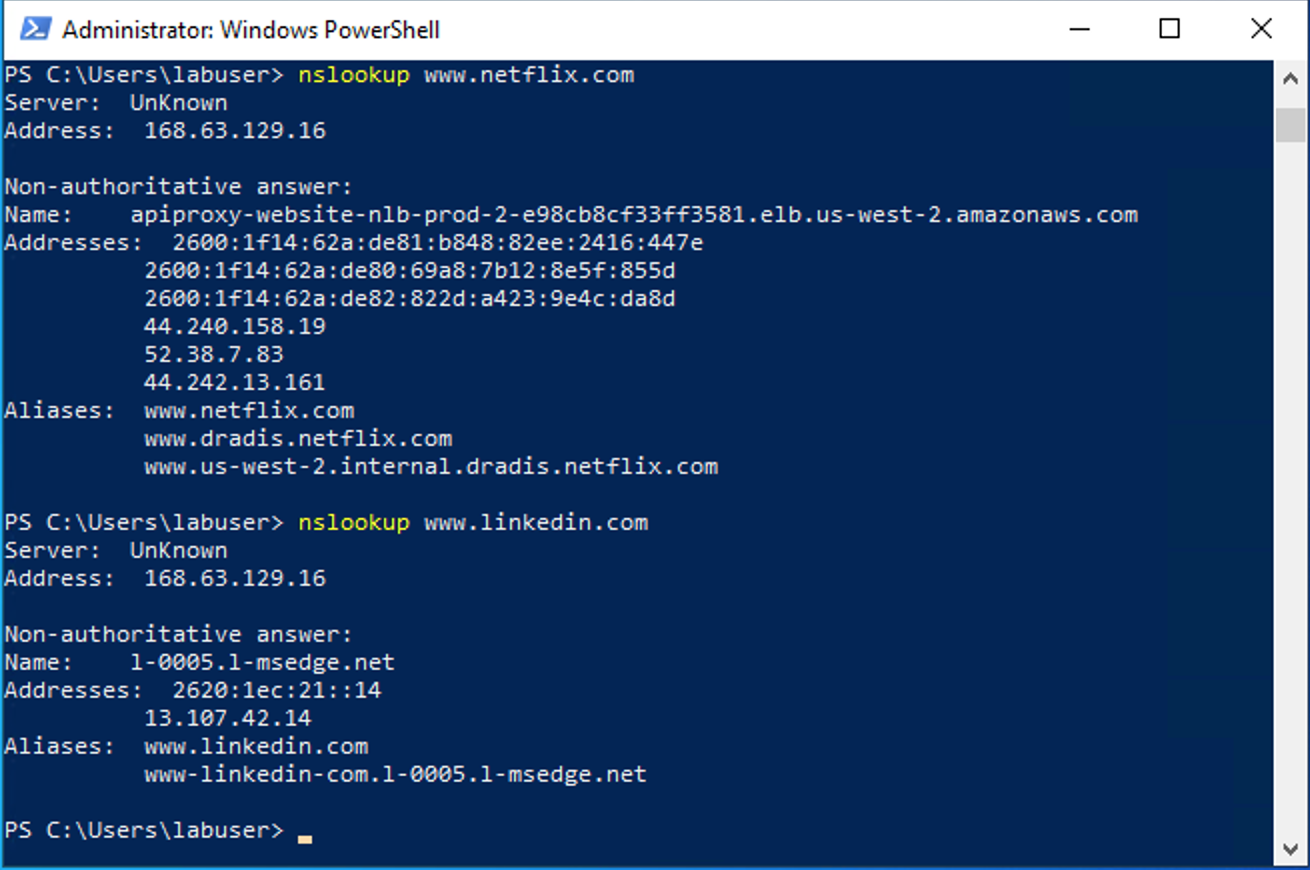The width and height of the screenshot is (1310, 870).
Task: Click the Administrator: Windows PowerShell title
Action: (250, 29)
